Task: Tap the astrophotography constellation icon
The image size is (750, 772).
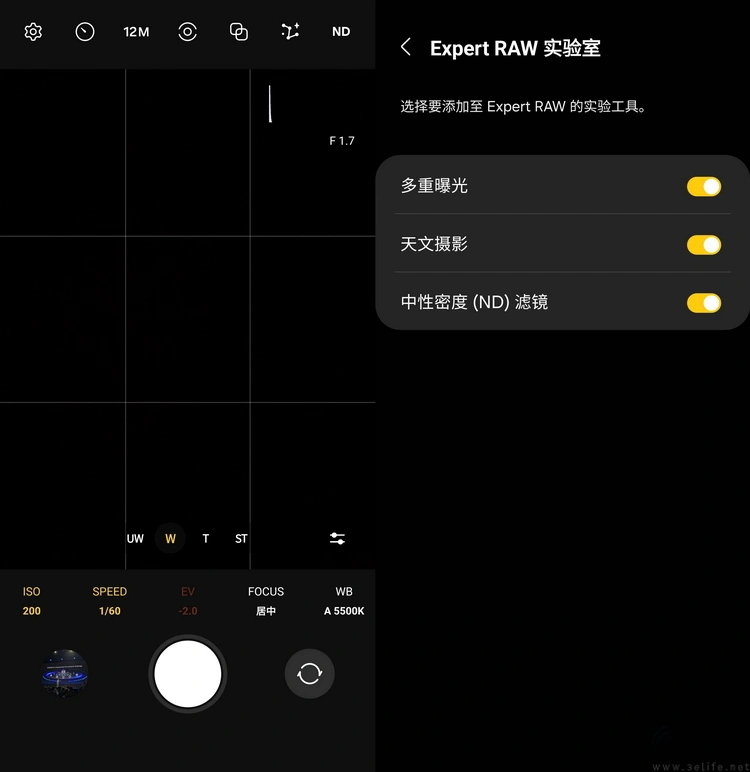Action: click(x=290, y=32)
